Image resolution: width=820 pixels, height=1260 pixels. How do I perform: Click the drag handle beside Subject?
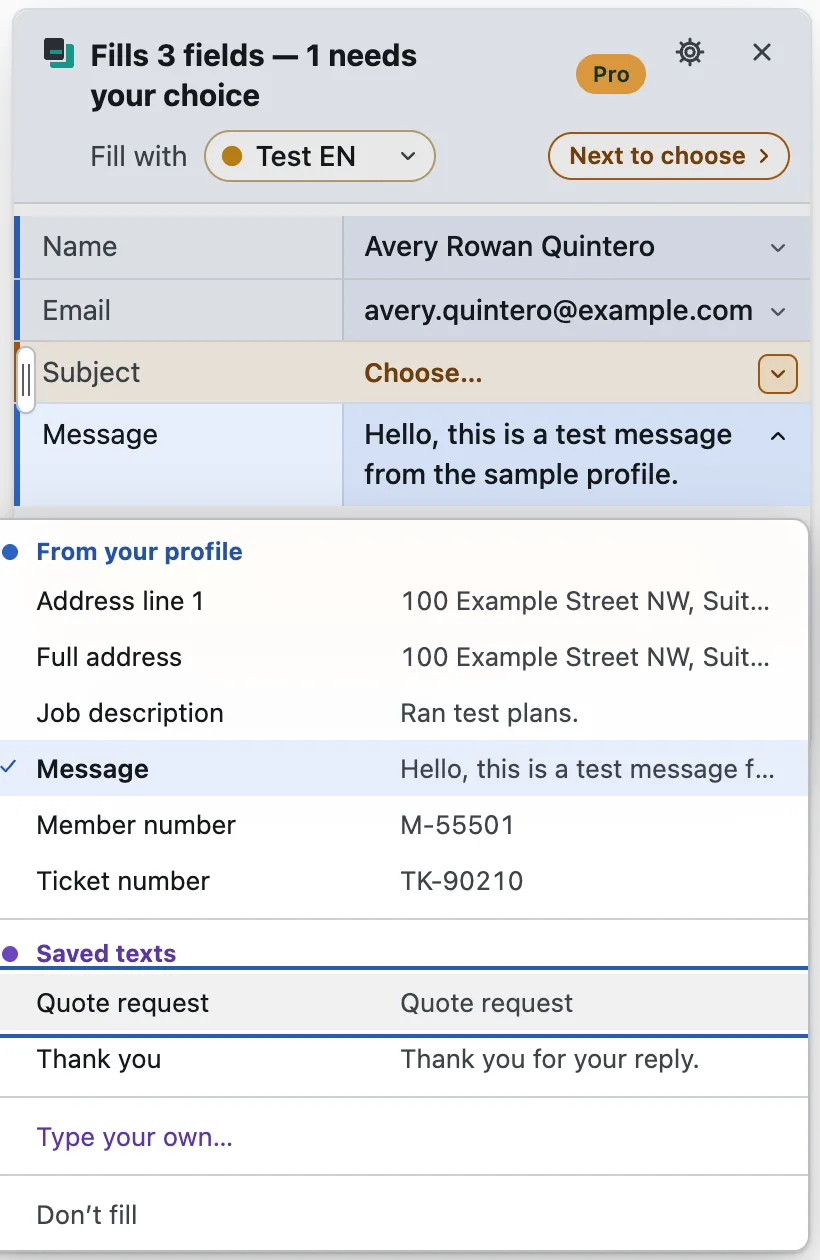tap(26, 379)
